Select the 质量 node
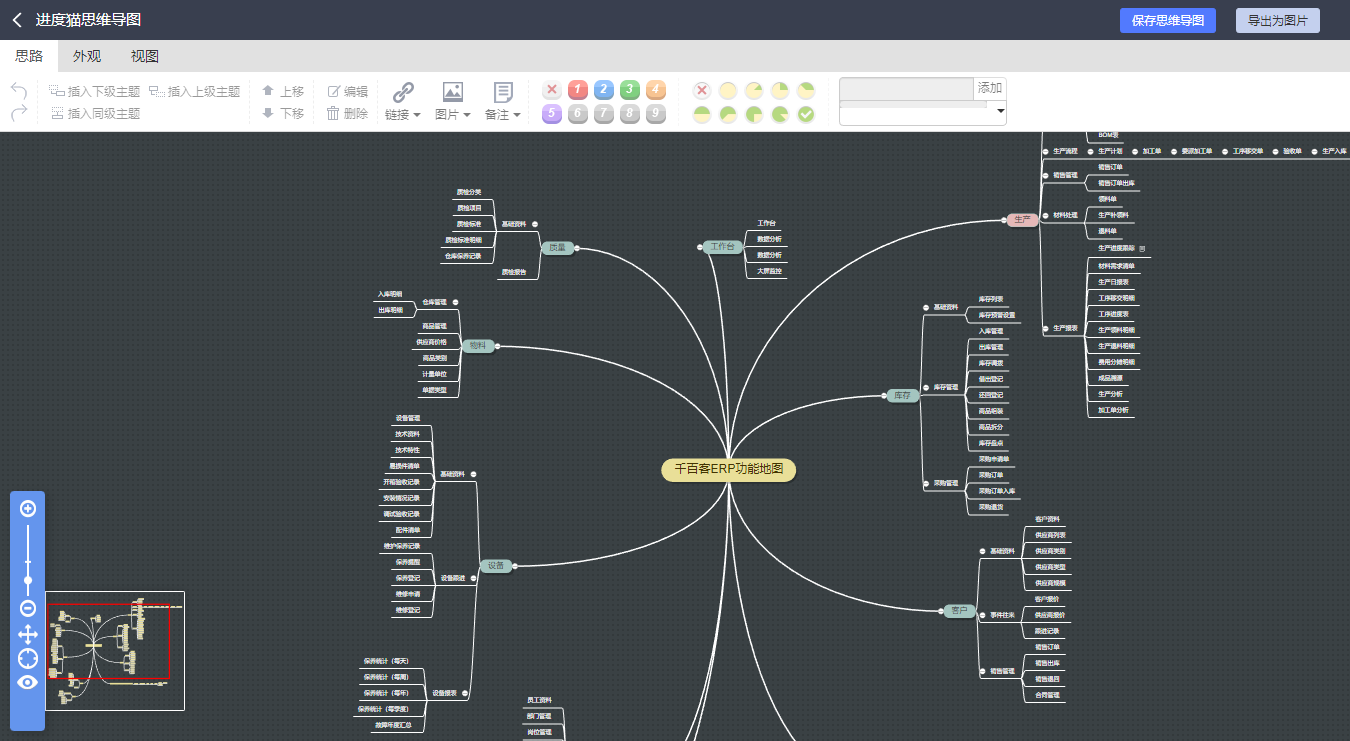Image resolution: width=1350 pixels, height=741 pixels. [557, 247]
